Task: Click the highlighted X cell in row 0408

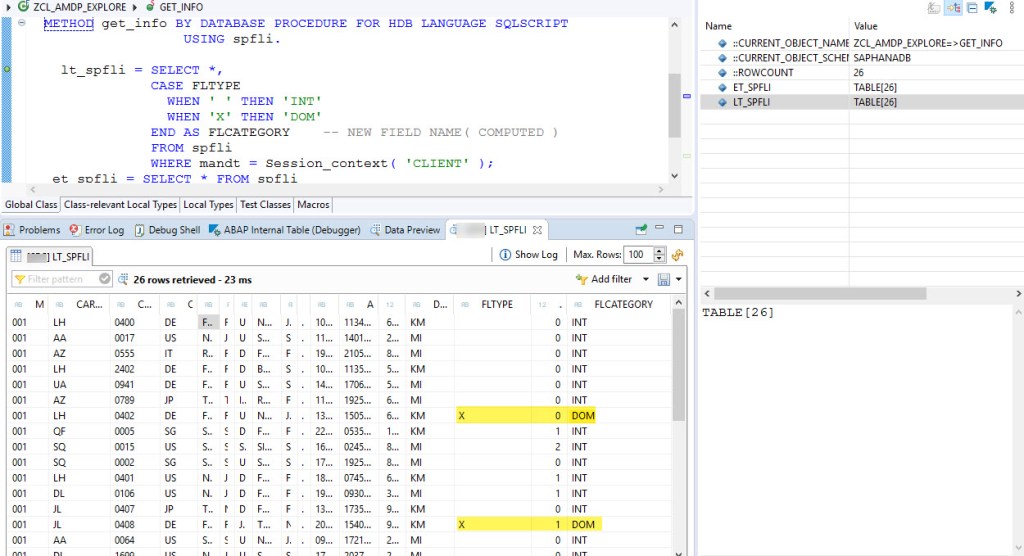Action: (462, 525)
